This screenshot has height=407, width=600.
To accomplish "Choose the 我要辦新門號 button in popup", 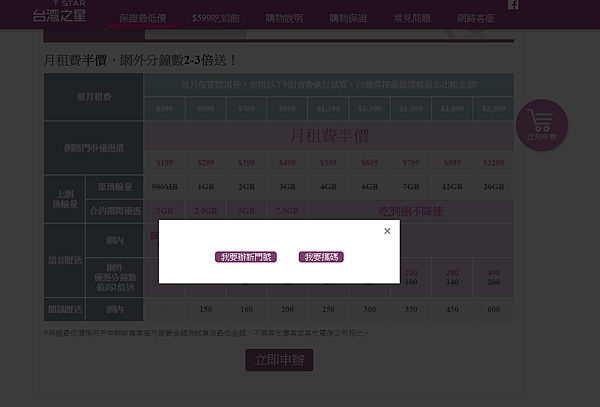I will pyautogui.click(x=246, y=257).
